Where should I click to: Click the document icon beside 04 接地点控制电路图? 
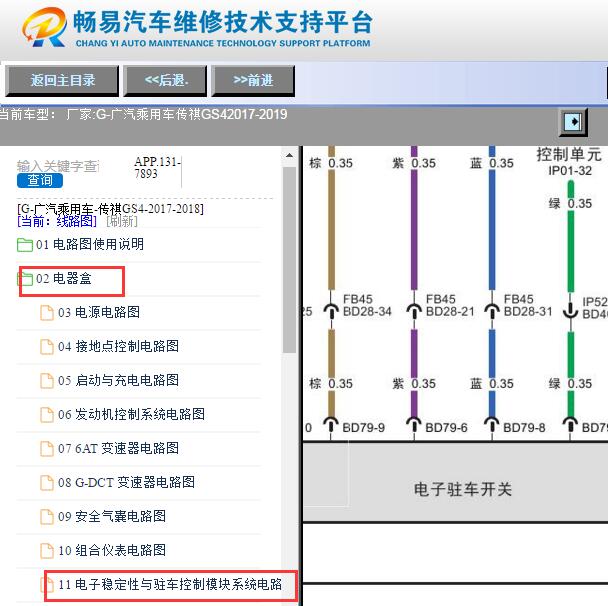pyautogui.click(x=47, y=347)
